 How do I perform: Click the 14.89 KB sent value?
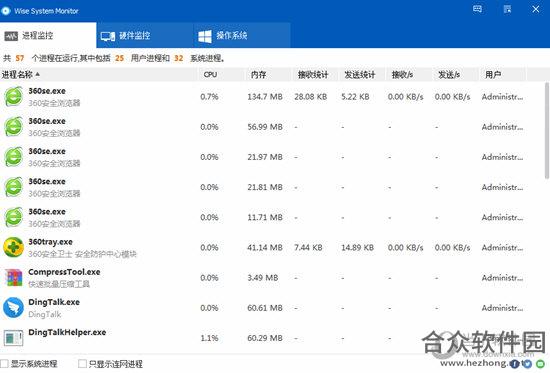pyautogui.click(x=357, y=248)
